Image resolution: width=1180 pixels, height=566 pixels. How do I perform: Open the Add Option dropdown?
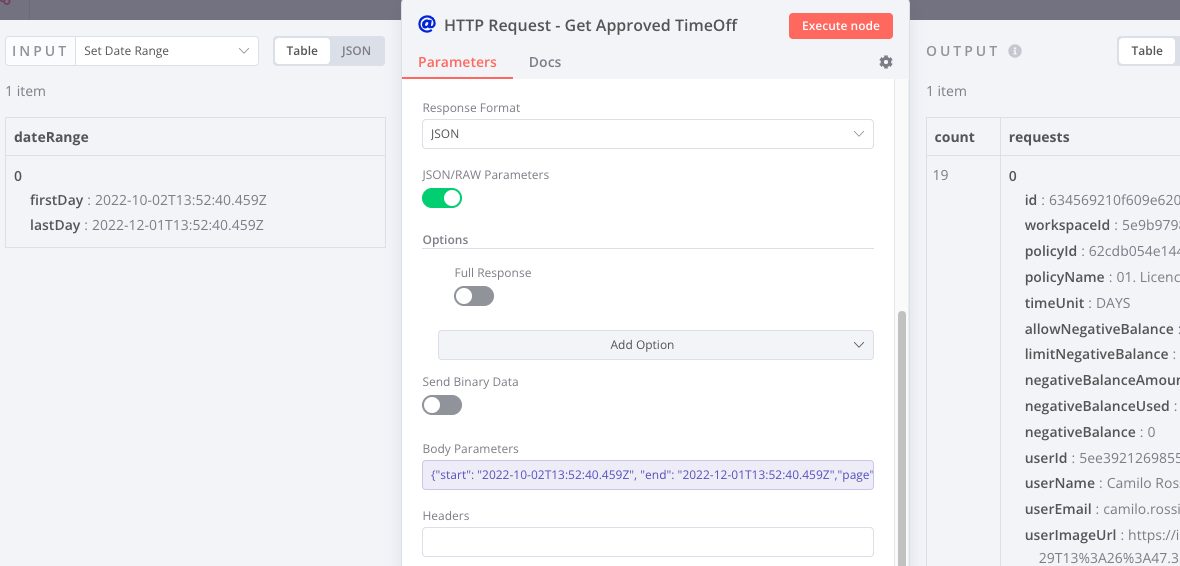(655, 345)
